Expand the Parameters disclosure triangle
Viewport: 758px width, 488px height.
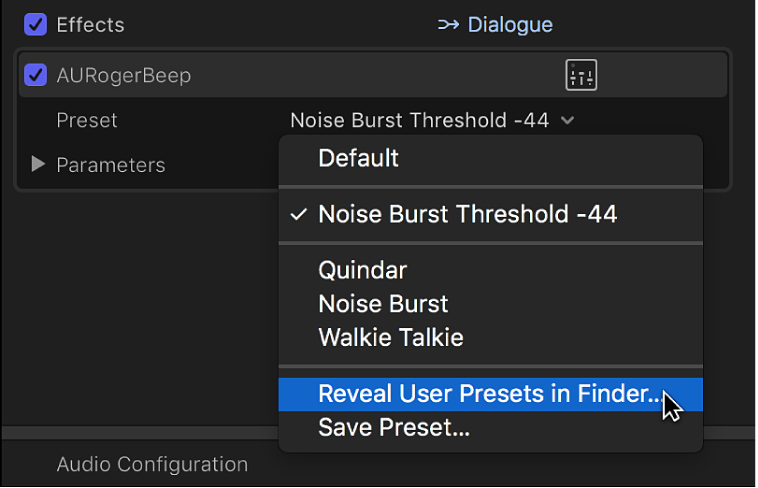[x=38, y=165]
